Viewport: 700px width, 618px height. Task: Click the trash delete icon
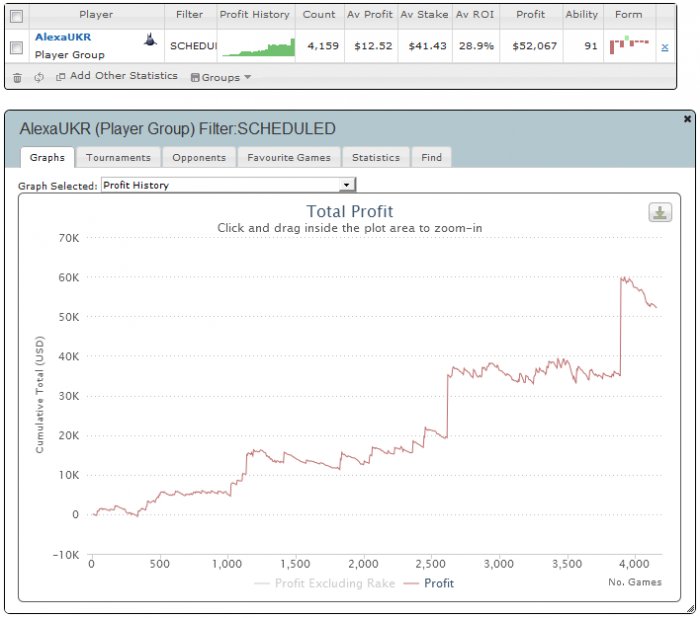click(x=17, y=78)
